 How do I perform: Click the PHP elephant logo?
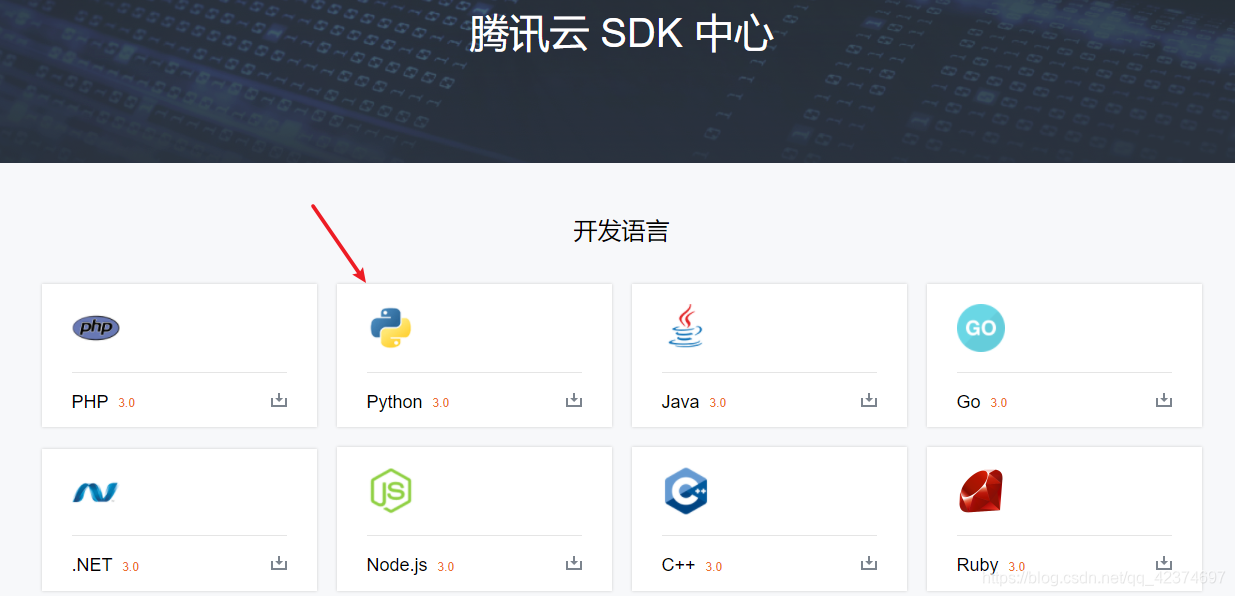[96, 327]
